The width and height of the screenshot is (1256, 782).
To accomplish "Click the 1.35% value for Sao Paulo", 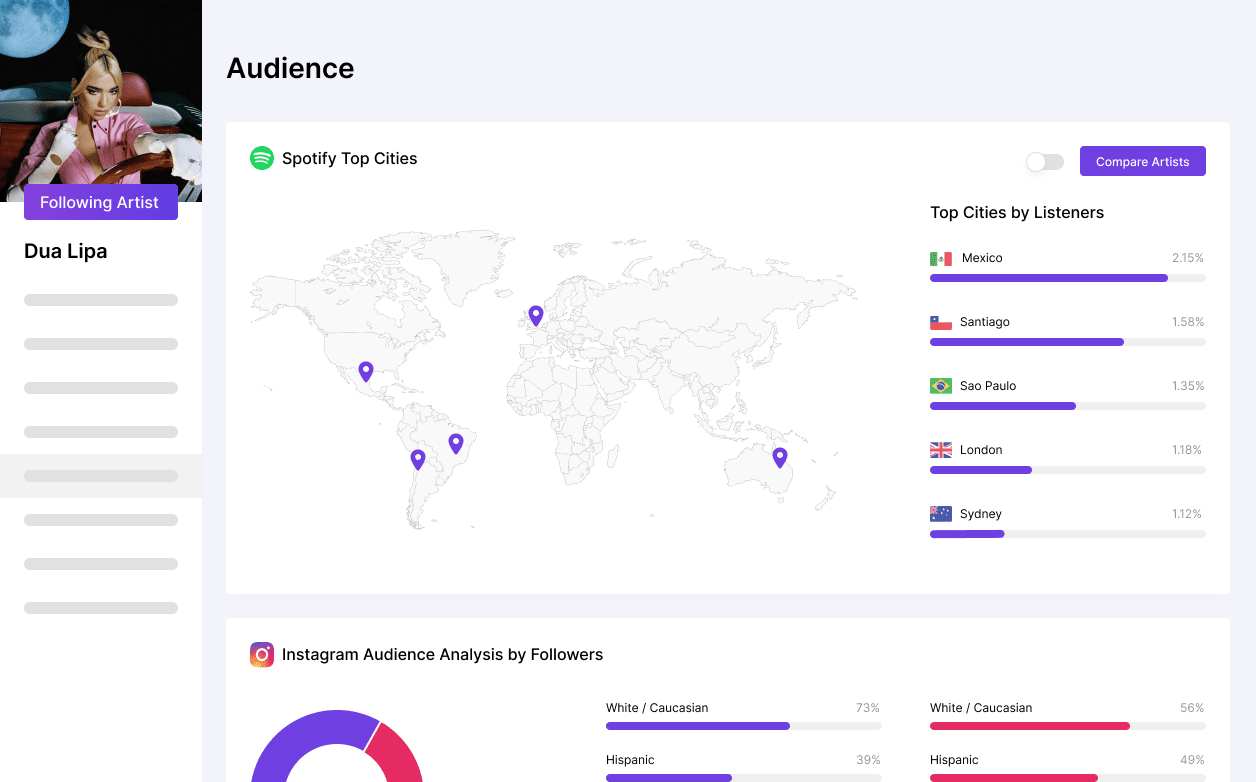I will pyautogui.click(x=1188, y=386).
